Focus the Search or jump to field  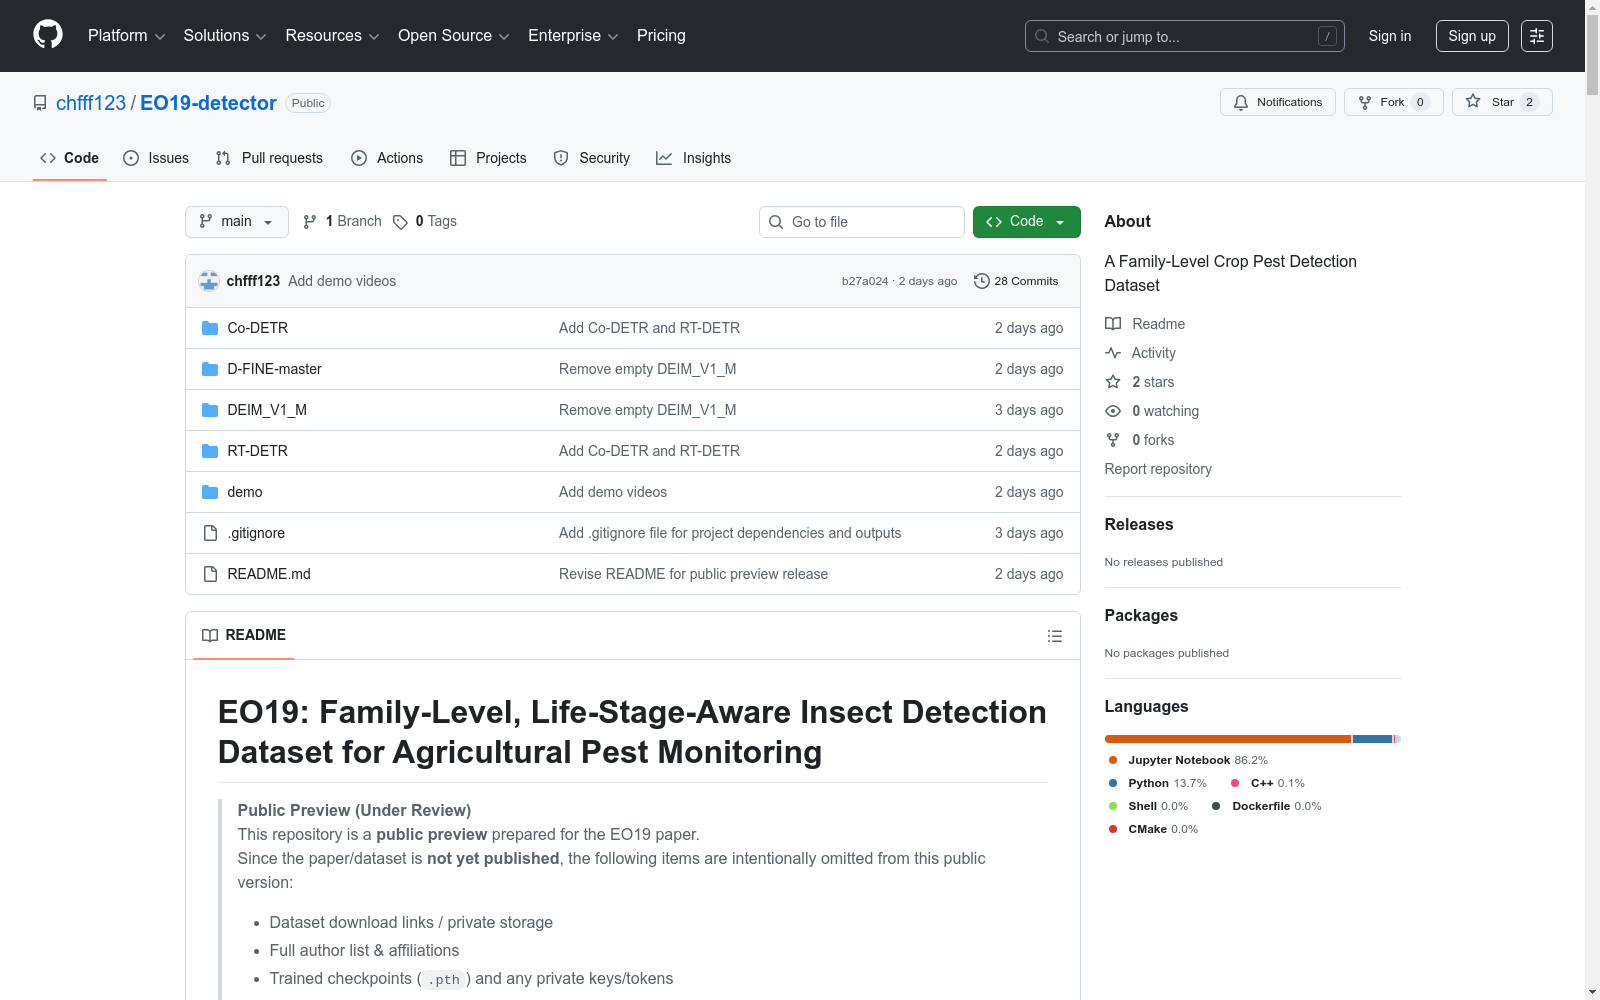(1185, 36)
